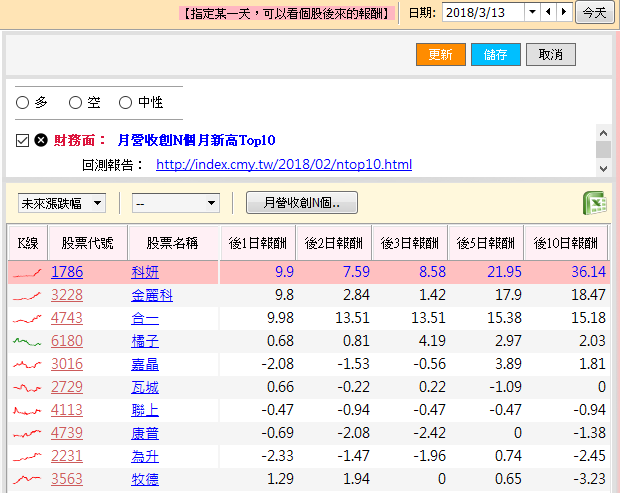This screenshot has height=493, width=620.
Task: Open the 瓦城 stock name link
Action: coord(145,387)
